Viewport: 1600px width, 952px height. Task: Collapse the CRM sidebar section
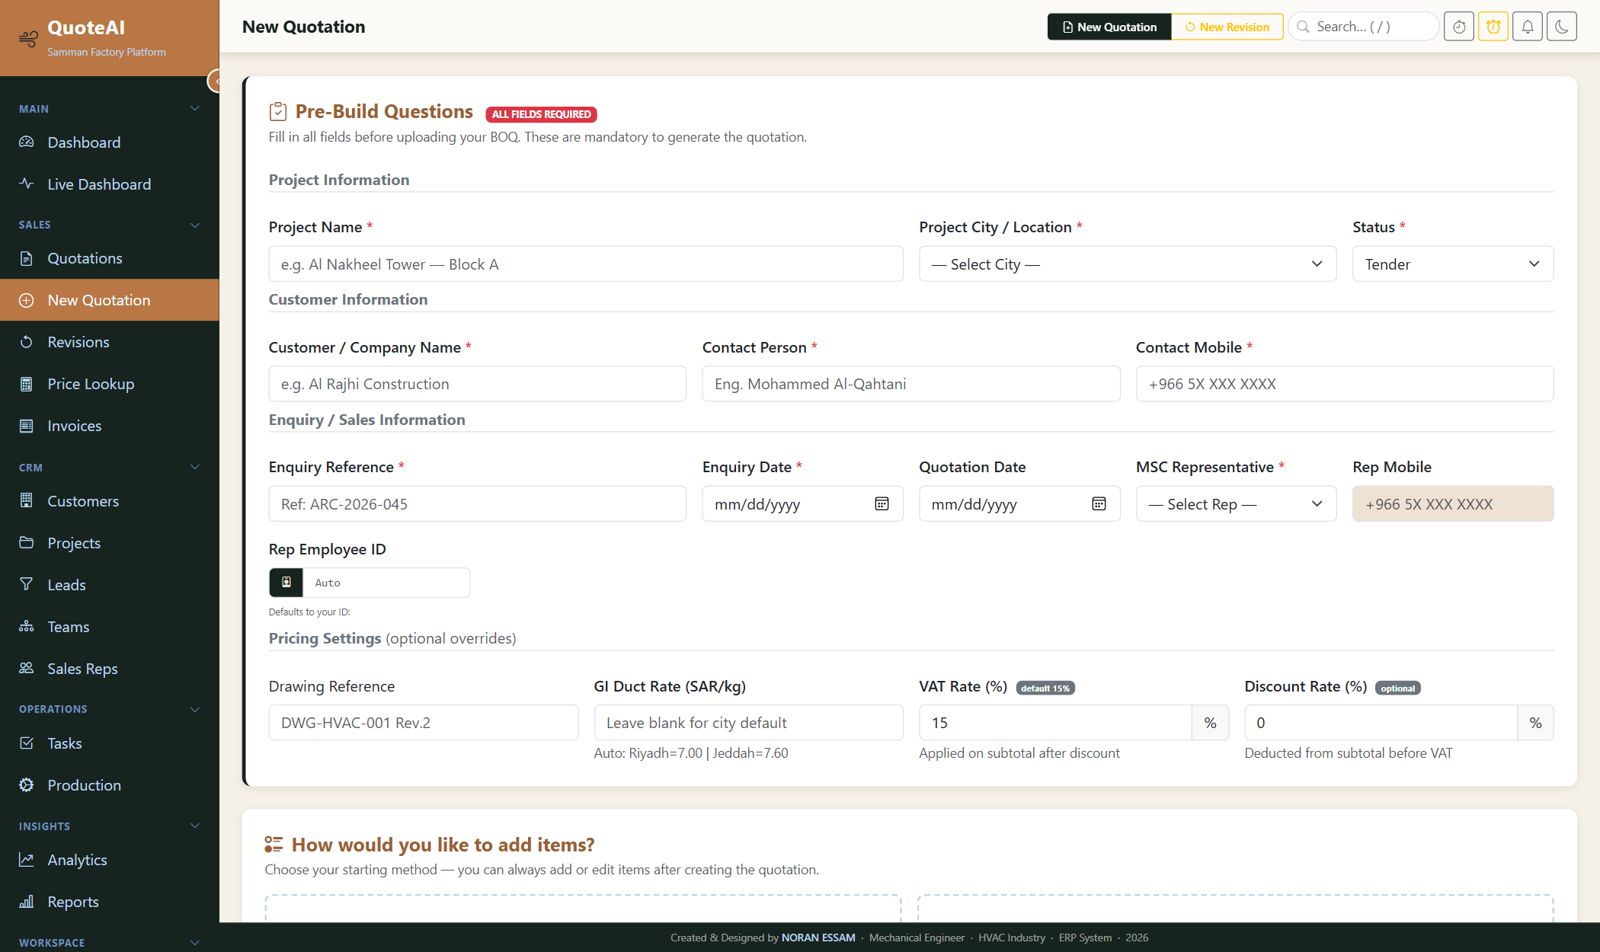tap(195, 467)
